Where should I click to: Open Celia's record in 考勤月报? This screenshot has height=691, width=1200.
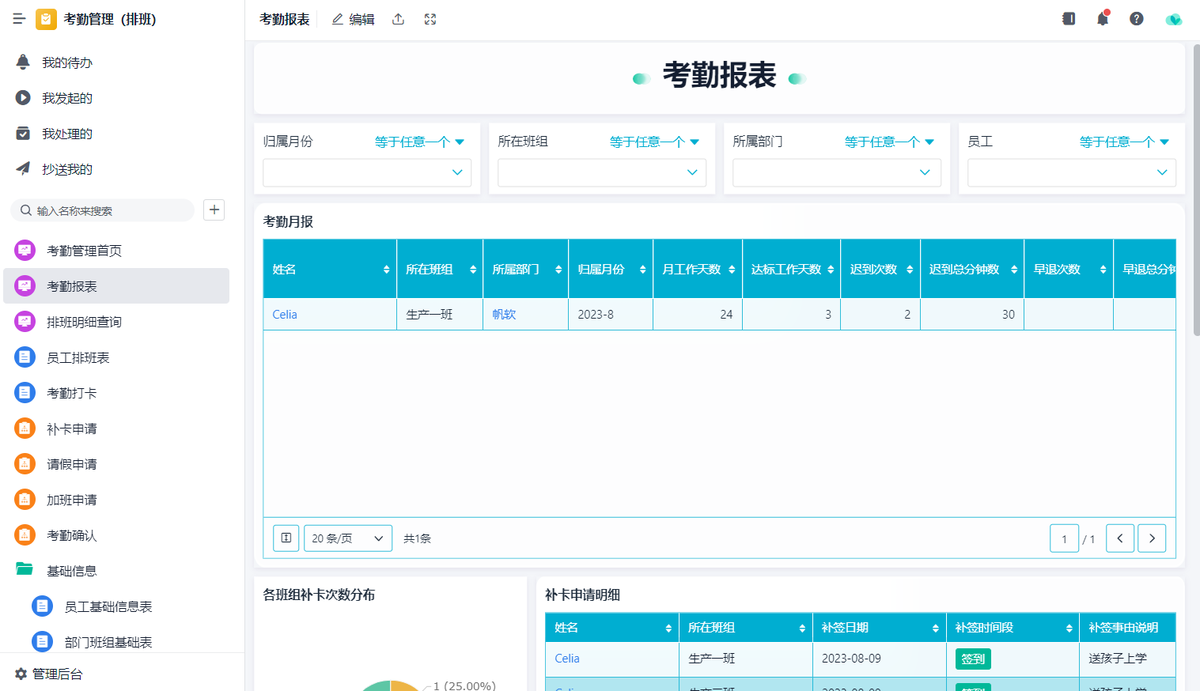pyautogui.click(x=284, y=314)
